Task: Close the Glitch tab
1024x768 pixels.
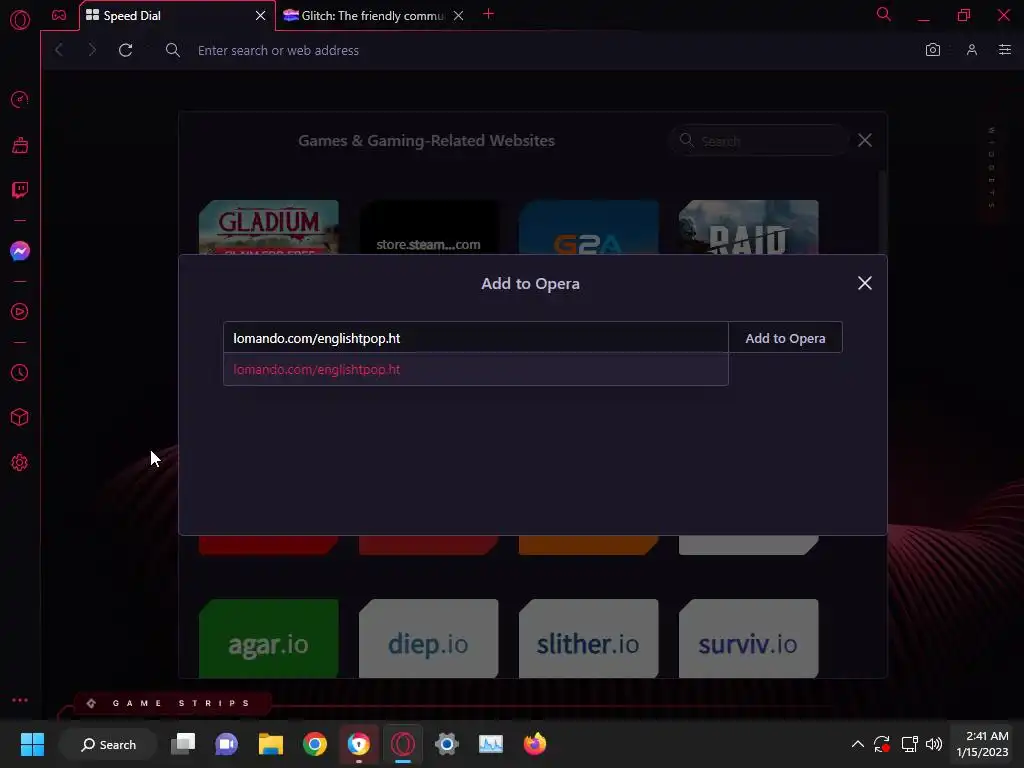Action: coord(458,16)
